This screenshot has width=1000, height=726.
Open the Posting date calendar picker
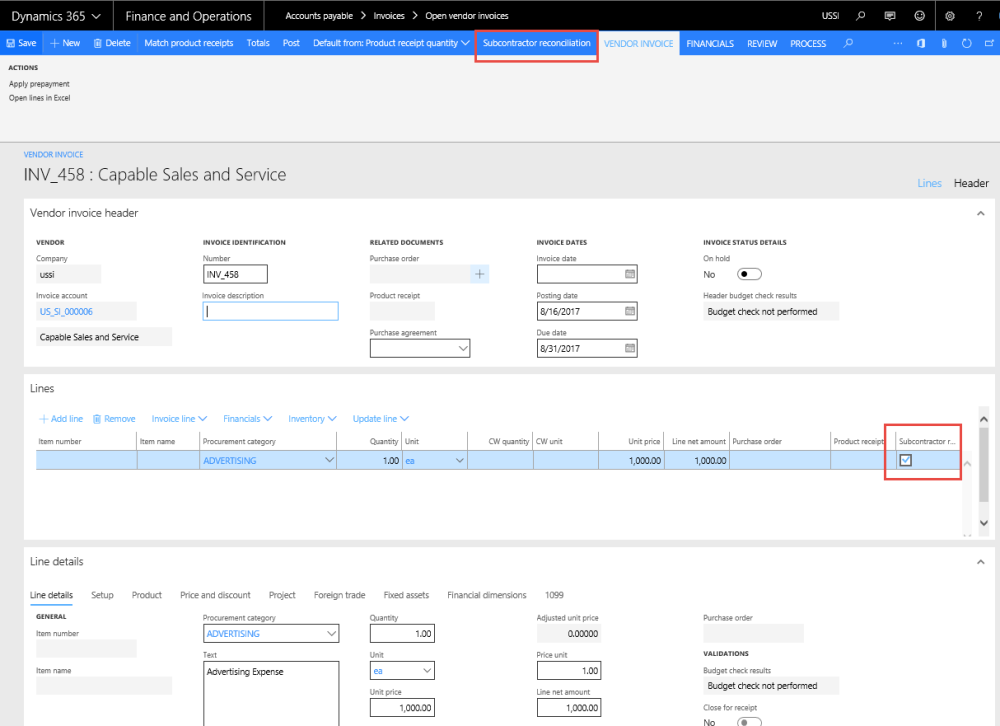pos(629,311)
